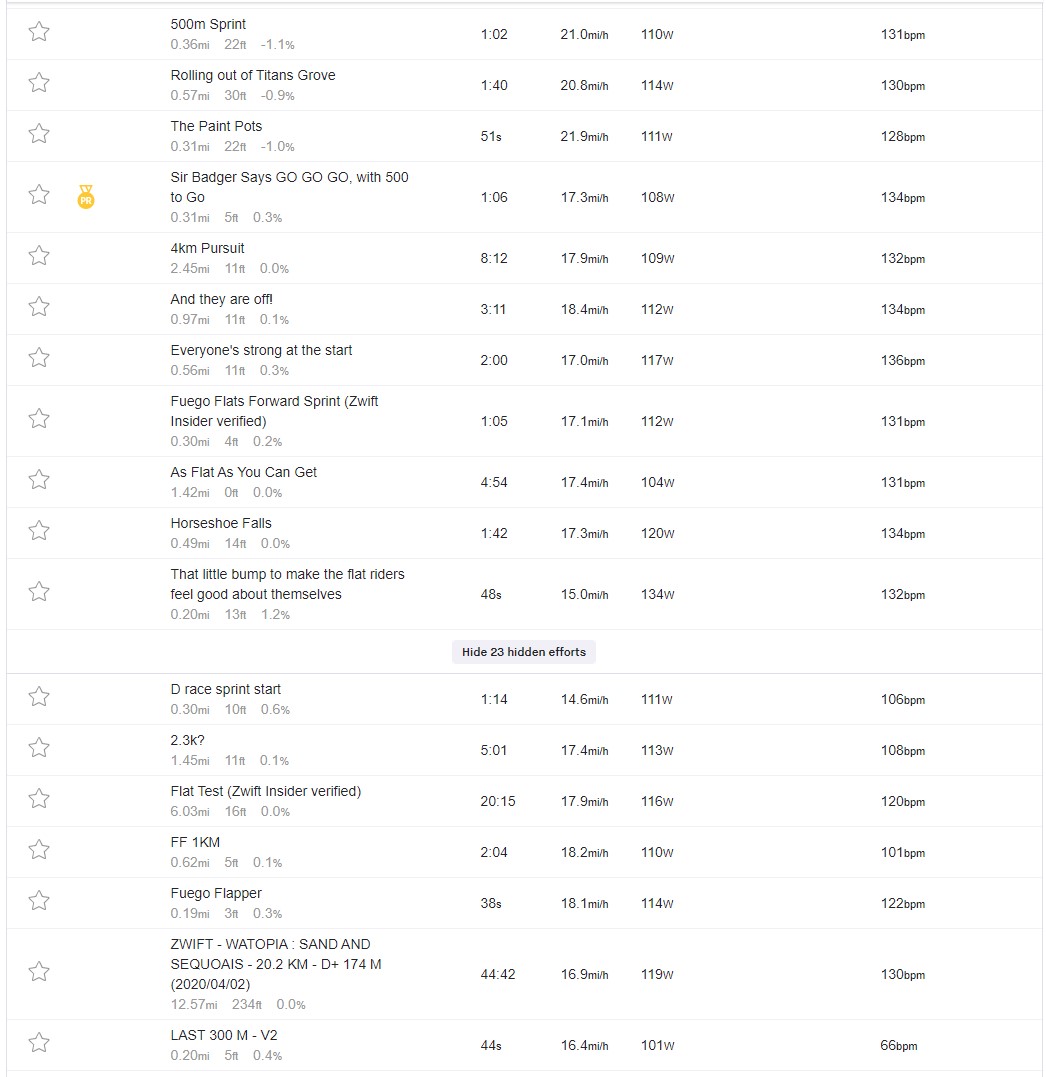Open Fuego Flats Forward Sprint segment
The width and height of the screenshot is (1046, 1077).
coord(274,411)
